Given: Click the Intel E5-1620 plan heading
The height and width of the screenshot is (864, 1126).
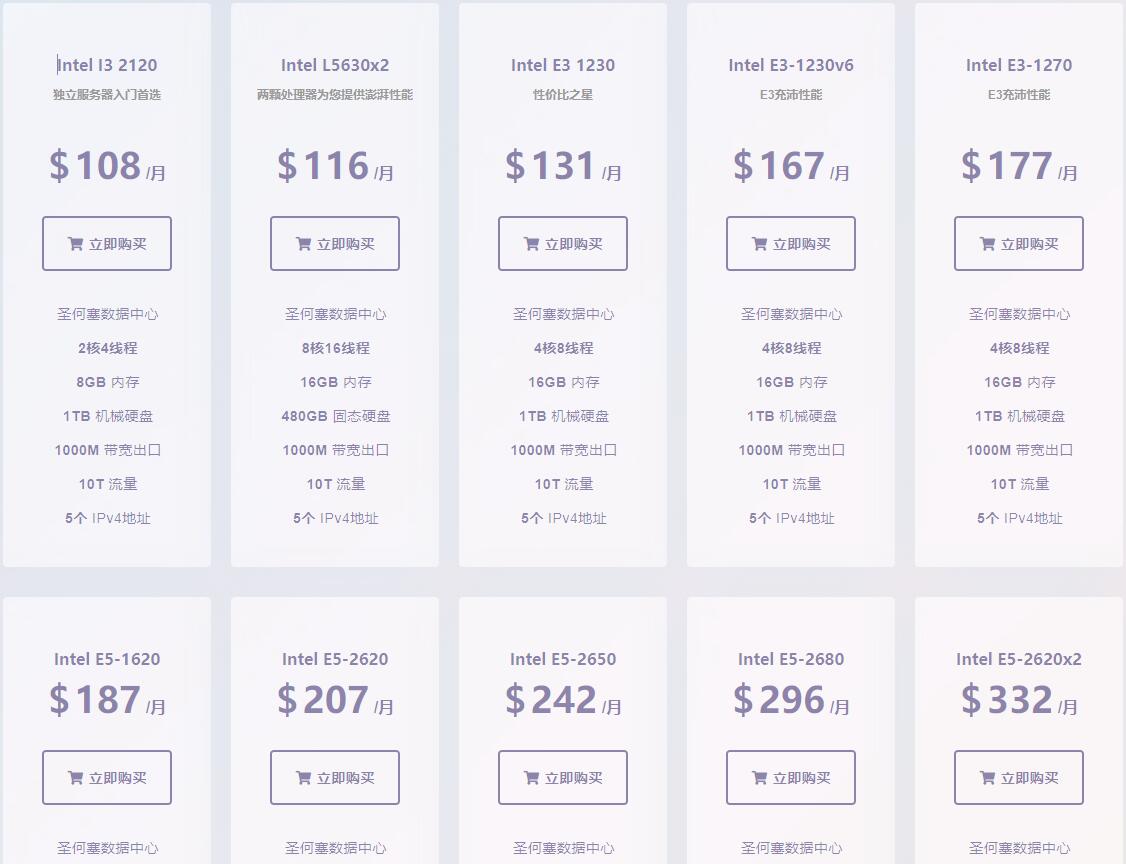Looking at the screenshot, I should [x=107, y=659].
